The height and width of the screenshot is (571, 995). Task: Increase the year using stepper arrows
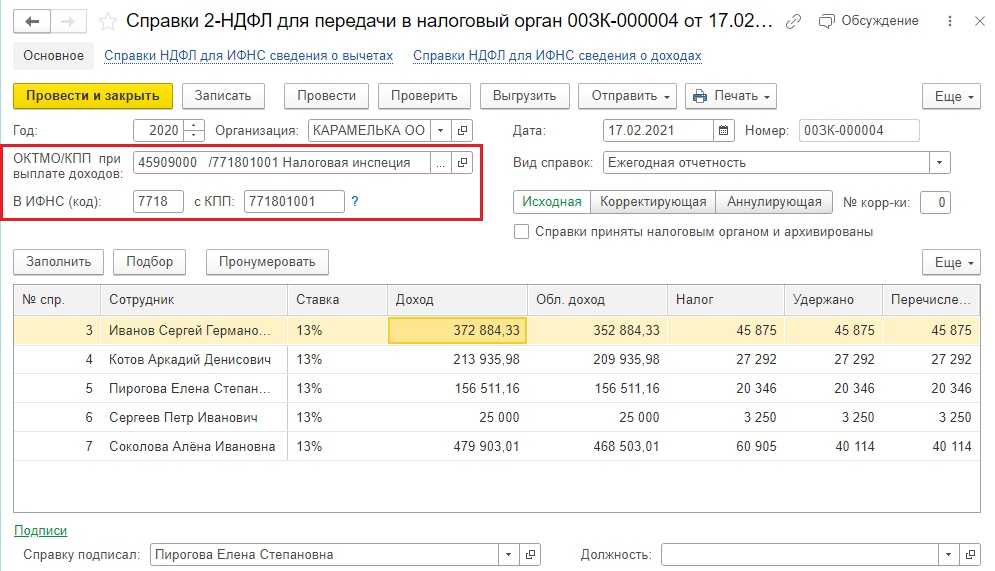[194, 125]
